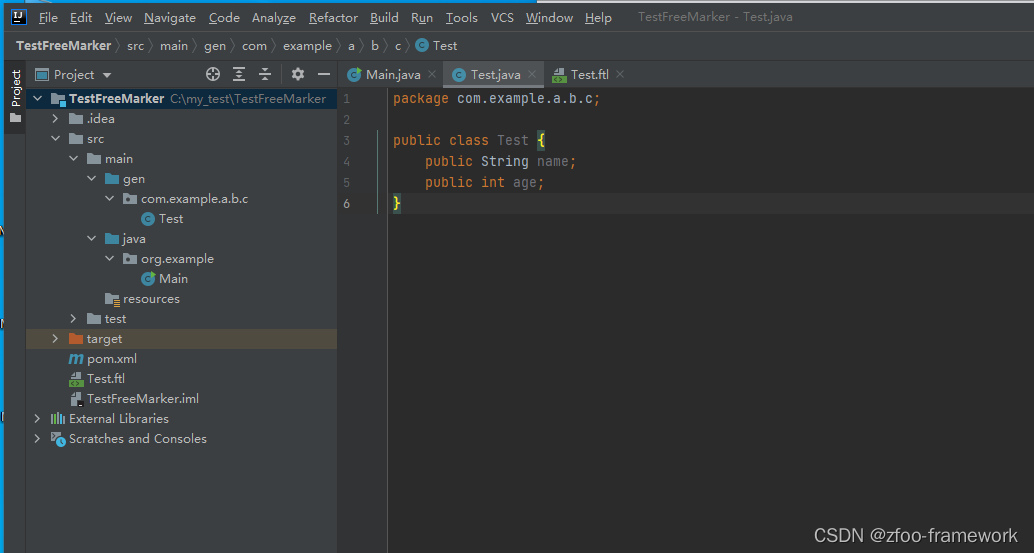Open the Navigate menu
This screenshot has width=1034, height=553.
coord(169,18)
